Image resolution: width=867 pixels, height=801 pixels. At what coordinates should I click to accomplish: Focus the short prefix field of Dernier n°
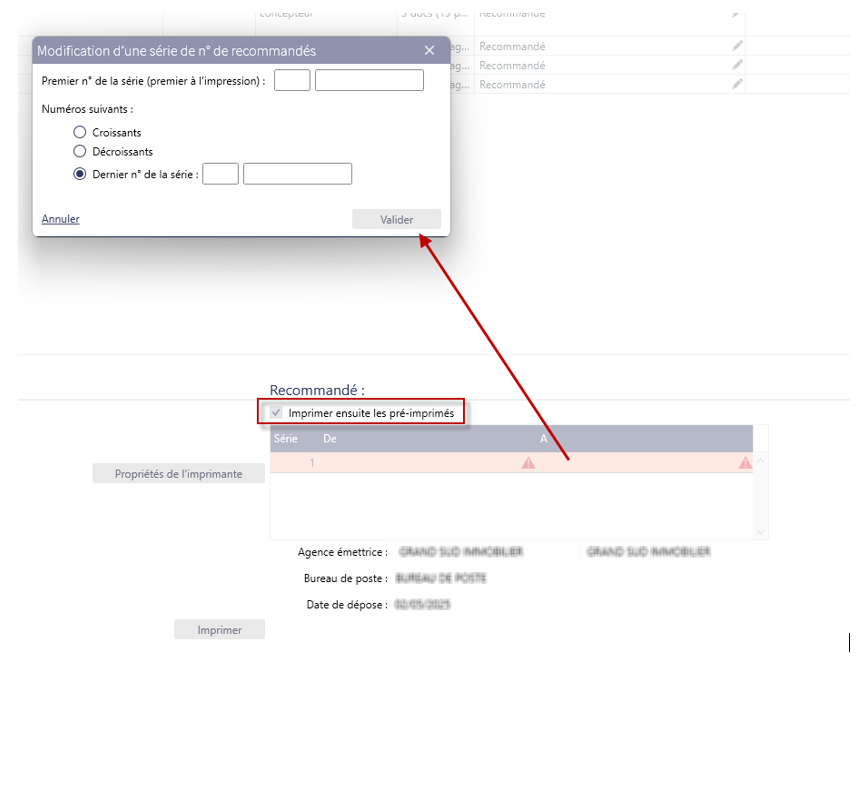point(220,174)
